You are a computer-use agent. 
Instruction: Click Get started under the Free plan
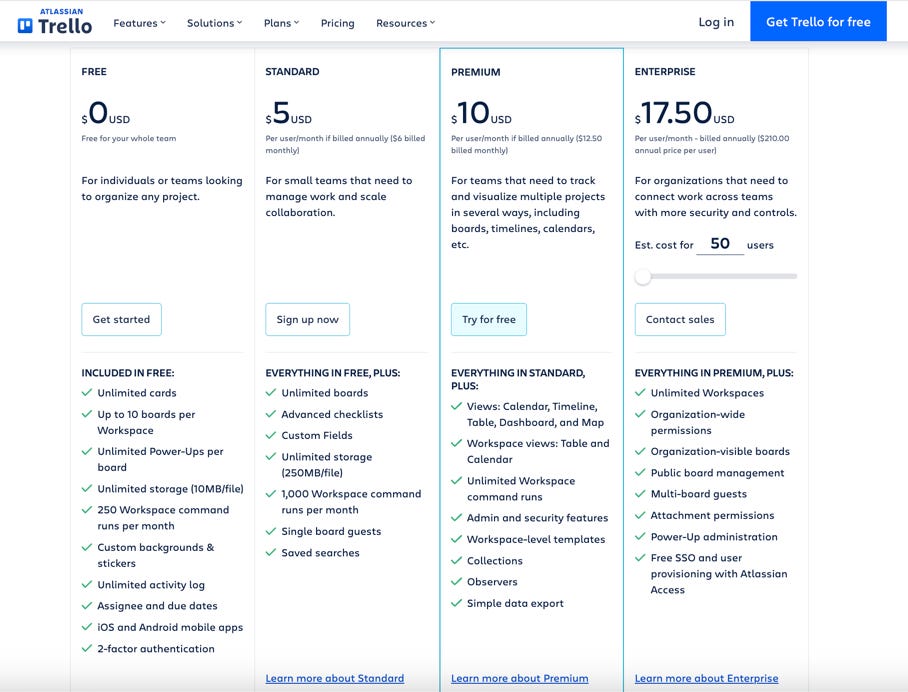121,319
